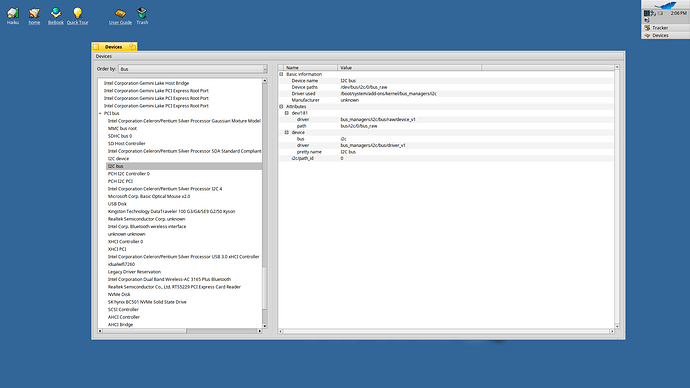
Task: Collapse the PCI bus tree node
Action: [100, 113]
